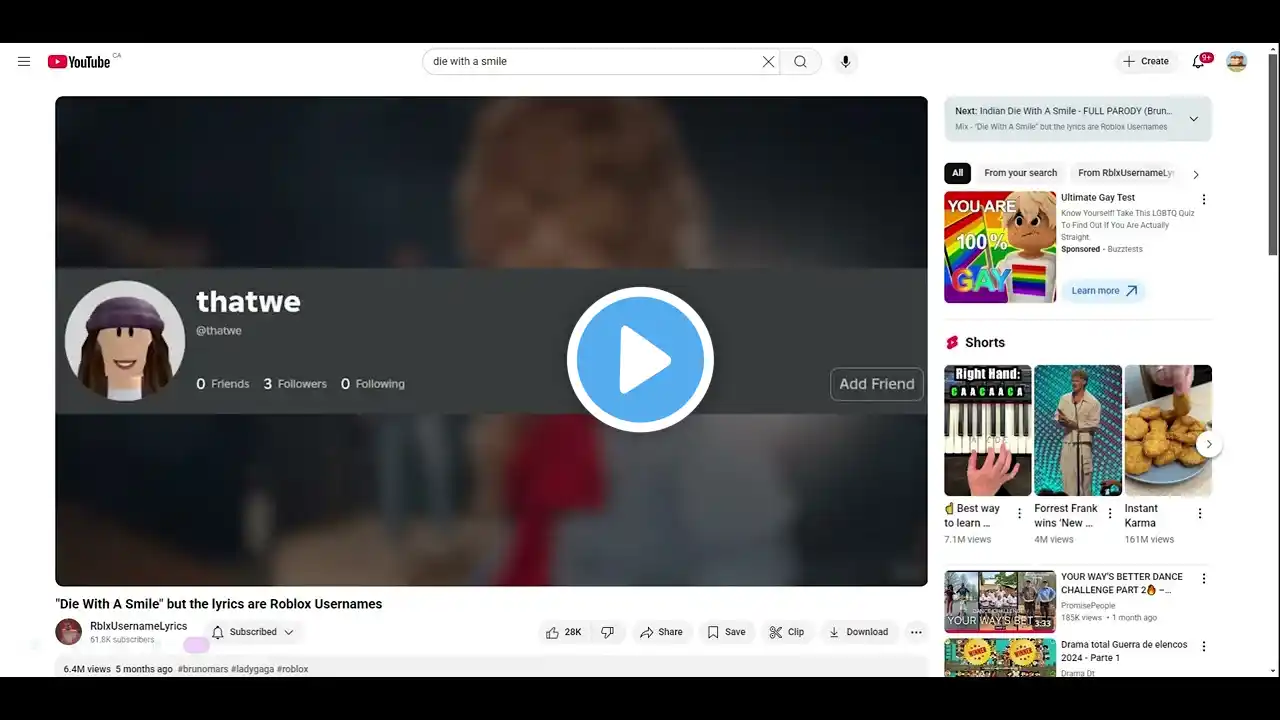Show next Shorts with the arrow

(1209, 444)
